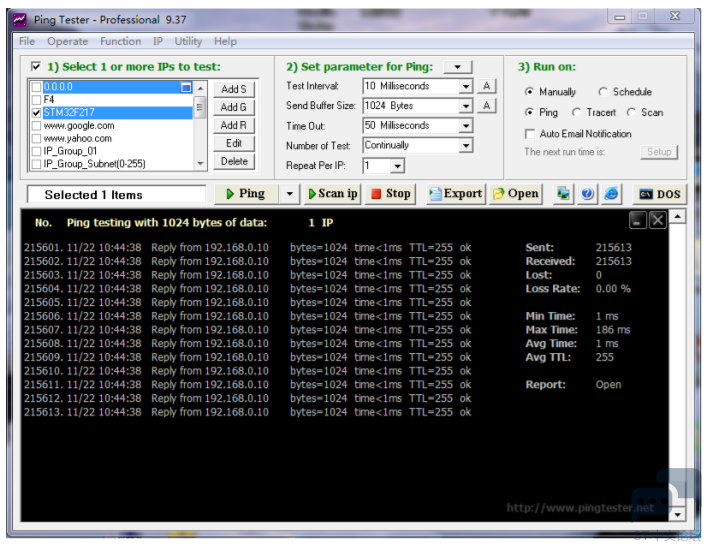Screen dimensions: 710x551
Task: Open the Number of Test dropdown
Action: (x=465, y=146)
